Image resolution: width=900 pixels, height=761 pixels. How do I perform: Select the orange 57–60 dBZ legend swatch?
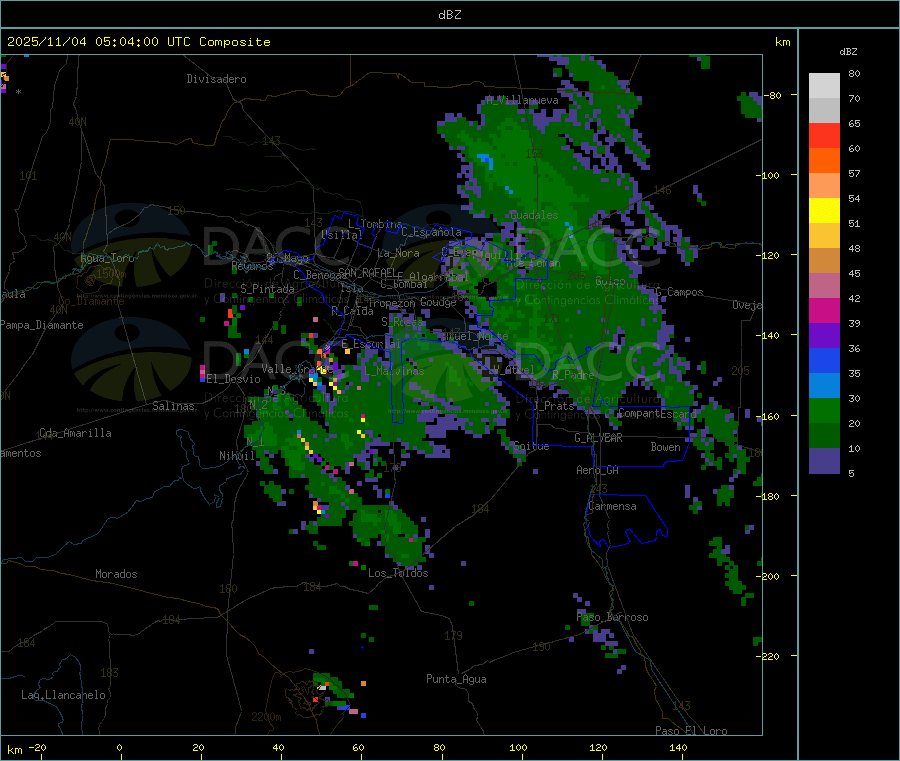click(824, 161)
